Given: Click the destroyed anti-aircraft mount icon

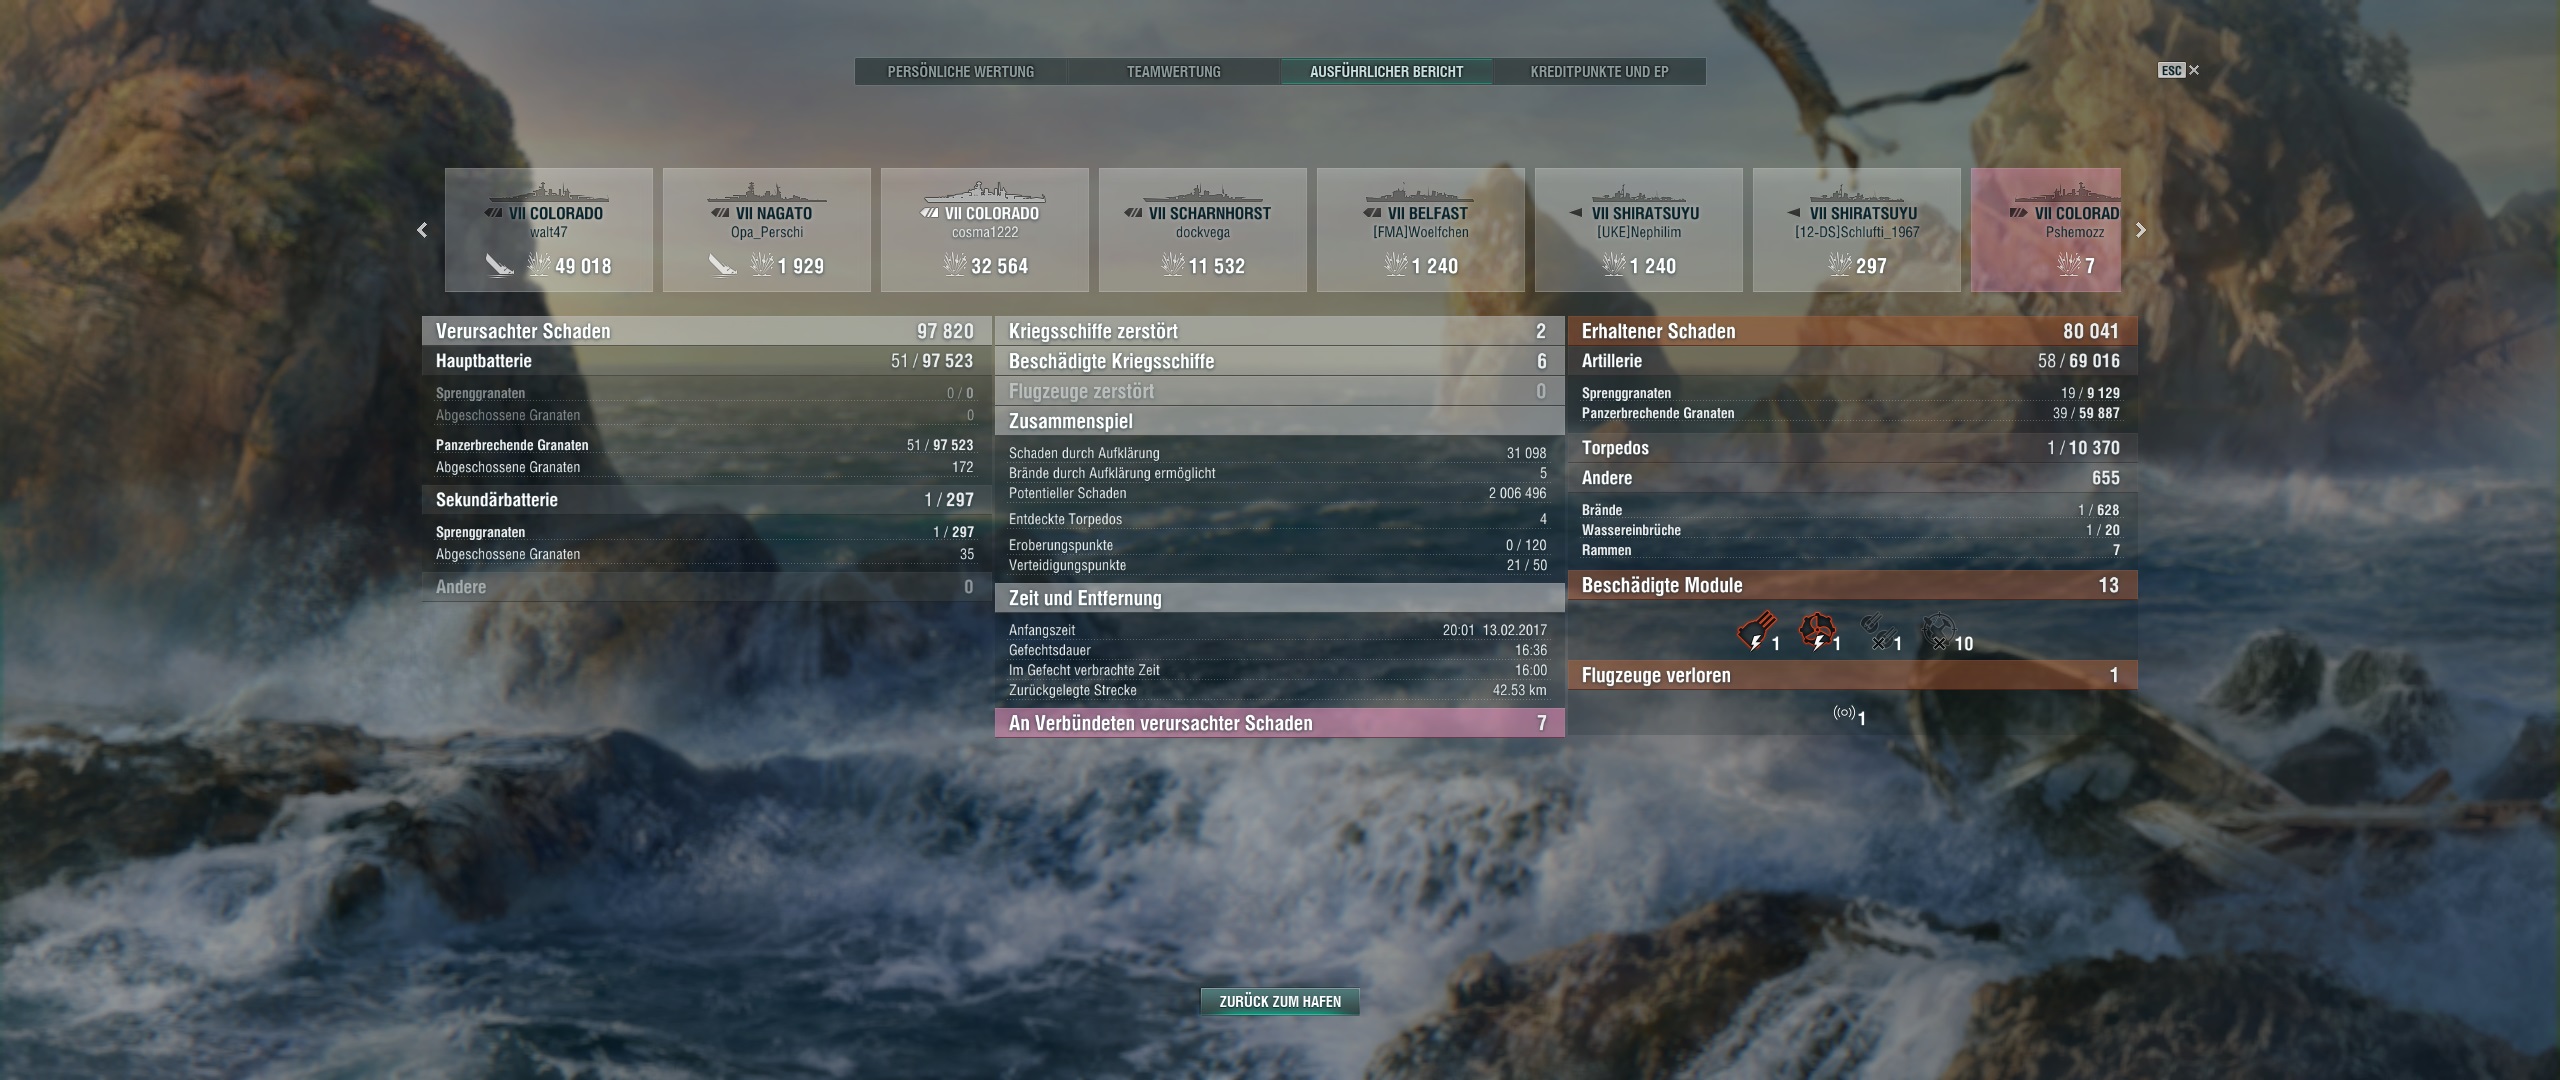Looking at the screenshot, I should 1939,632.
